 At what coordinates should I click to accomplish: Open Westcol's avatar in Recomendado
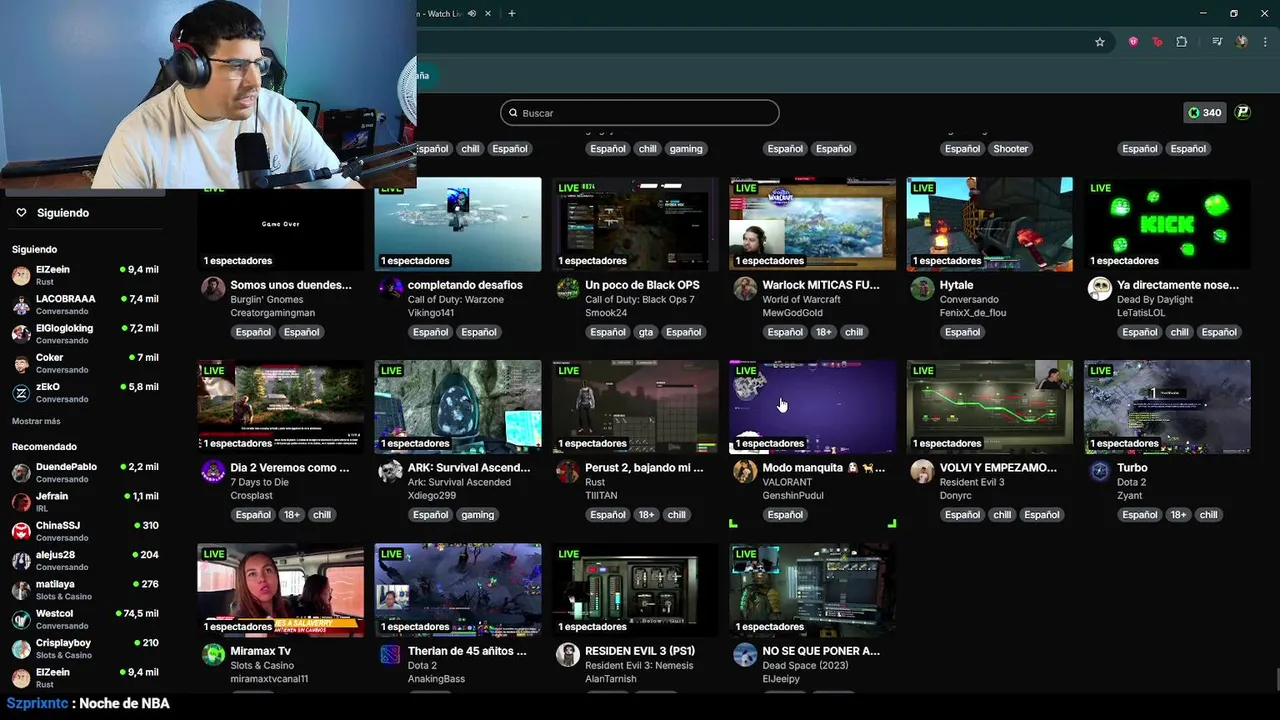tap(21, 620)
